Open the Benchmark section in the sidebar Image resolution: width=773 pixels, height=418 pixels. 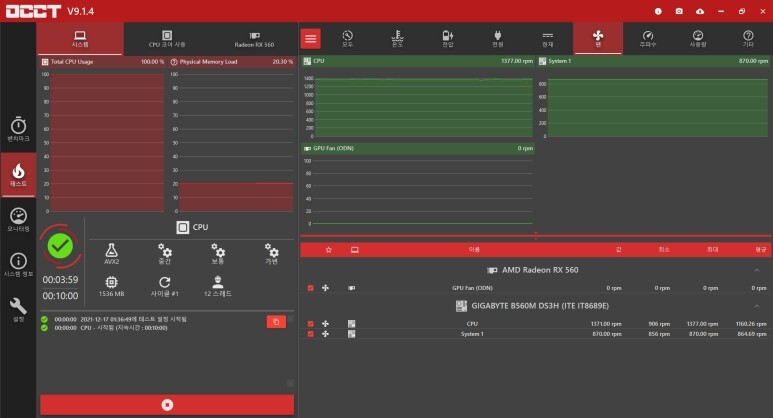[18, 129]
